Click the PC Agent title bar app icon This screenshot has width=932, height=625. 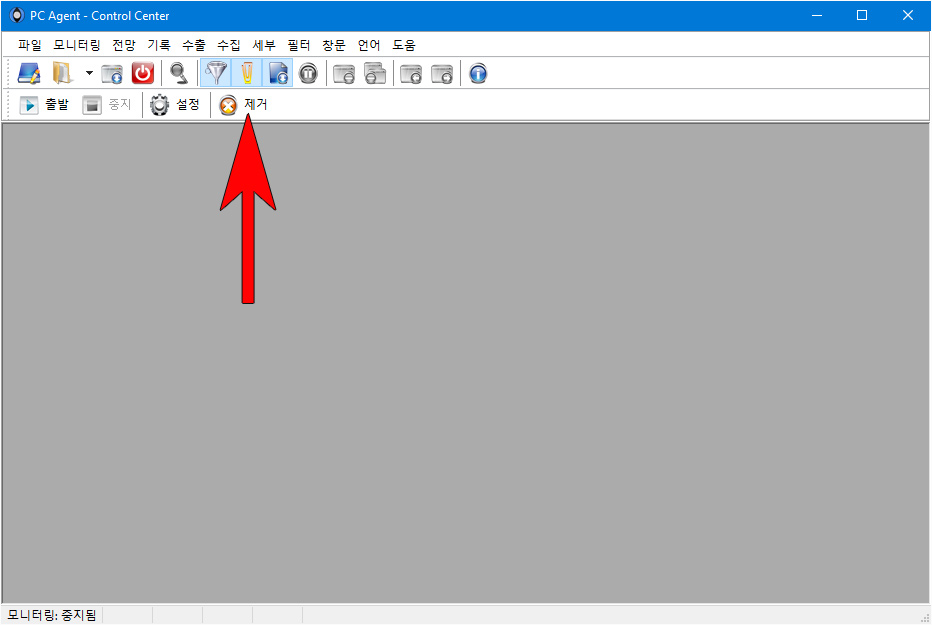tap(17, 15)
